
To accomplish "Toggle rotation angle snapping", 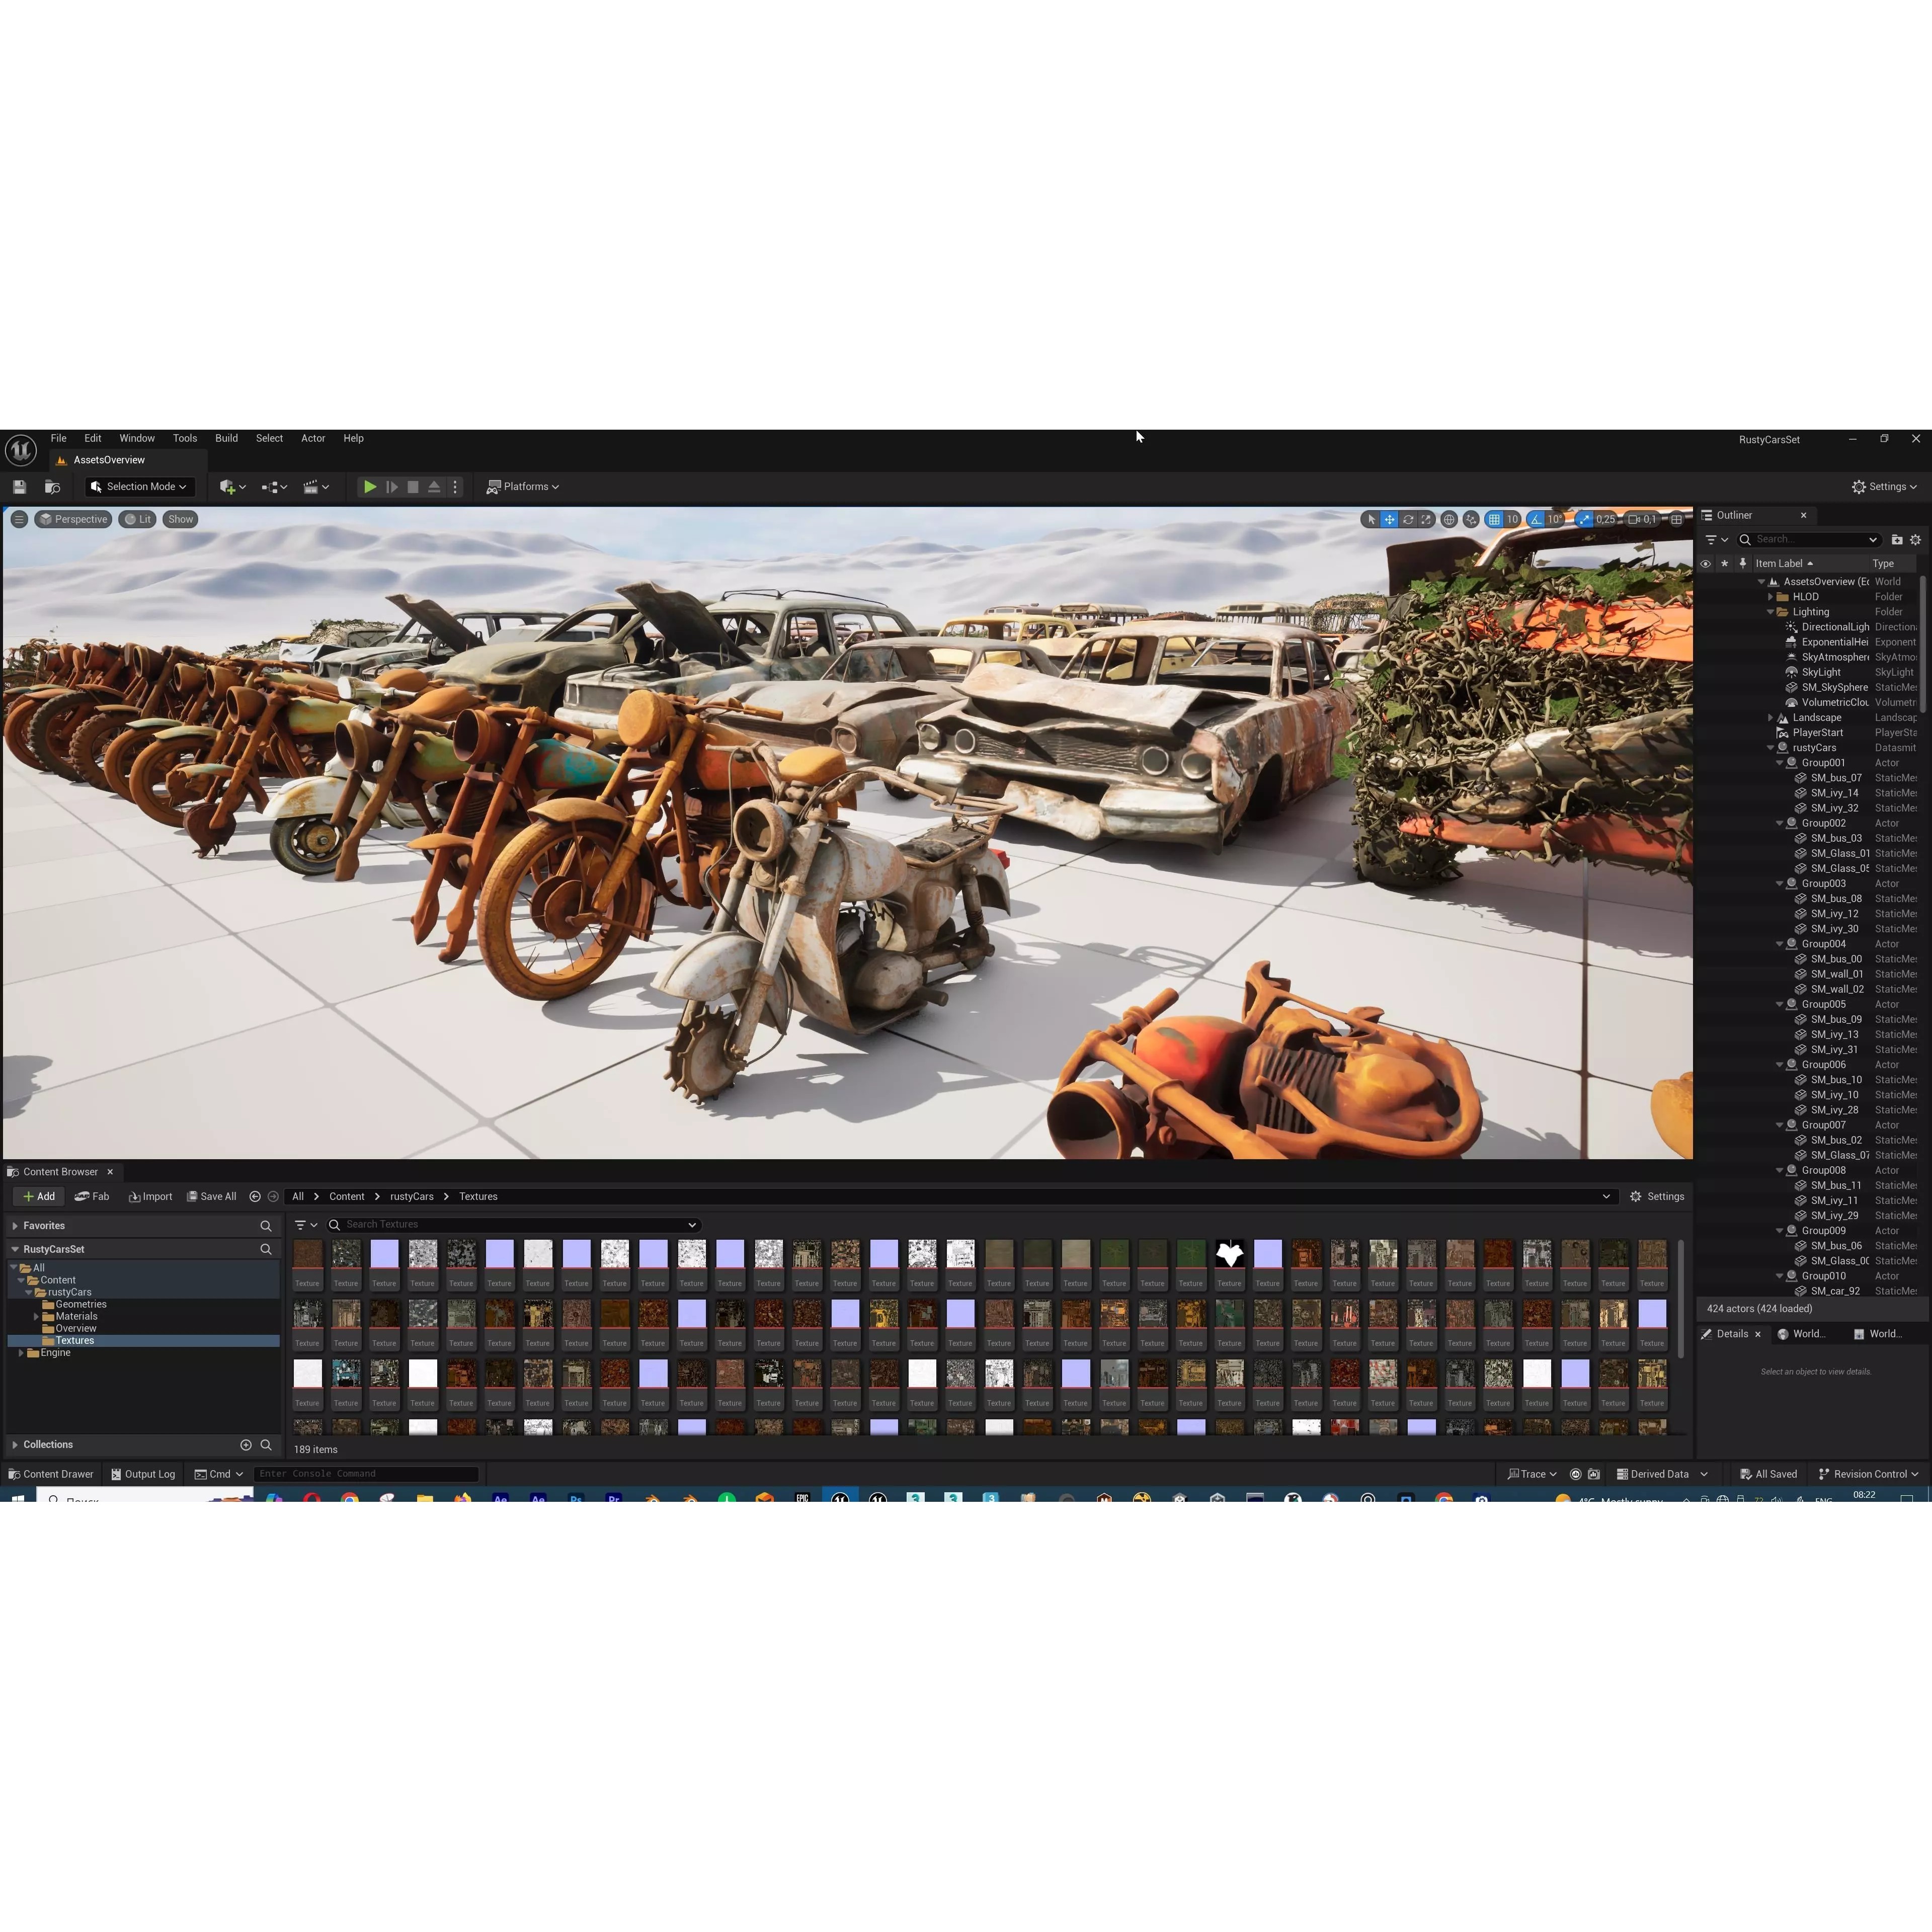I will click(x=1535, y=519).
